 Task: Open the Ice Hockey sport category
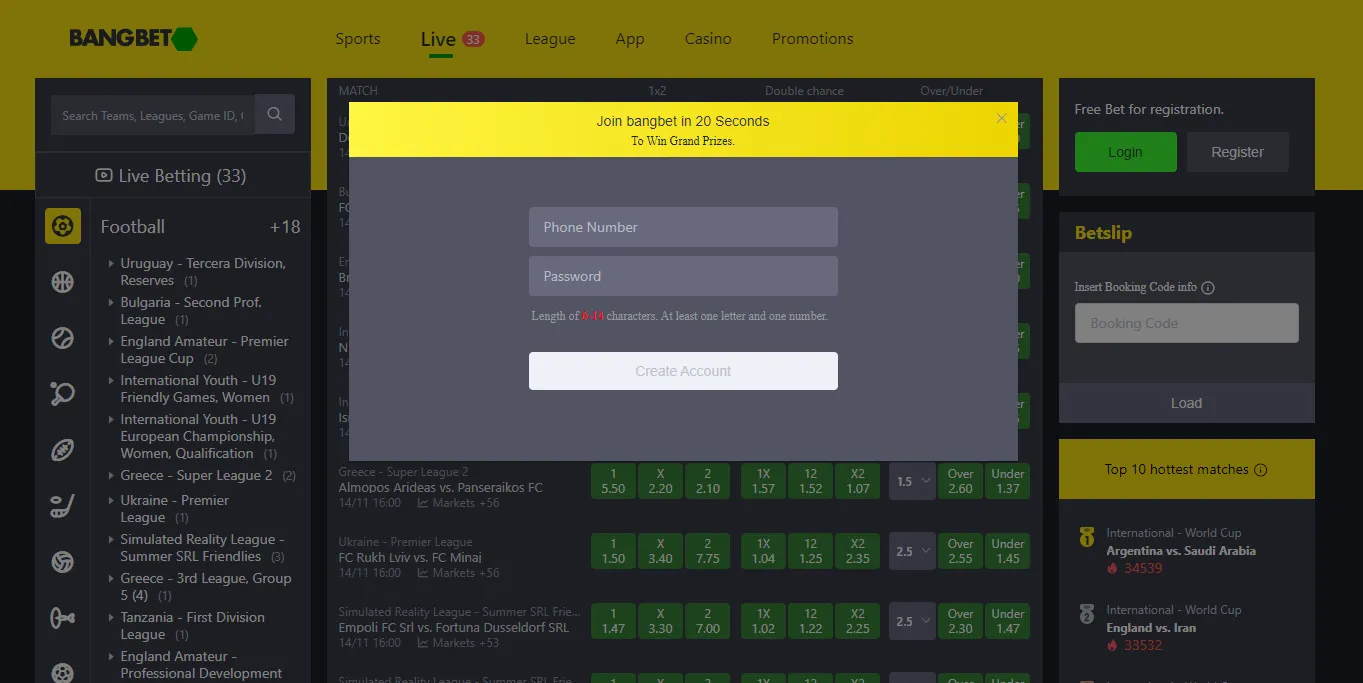[63, 506]
